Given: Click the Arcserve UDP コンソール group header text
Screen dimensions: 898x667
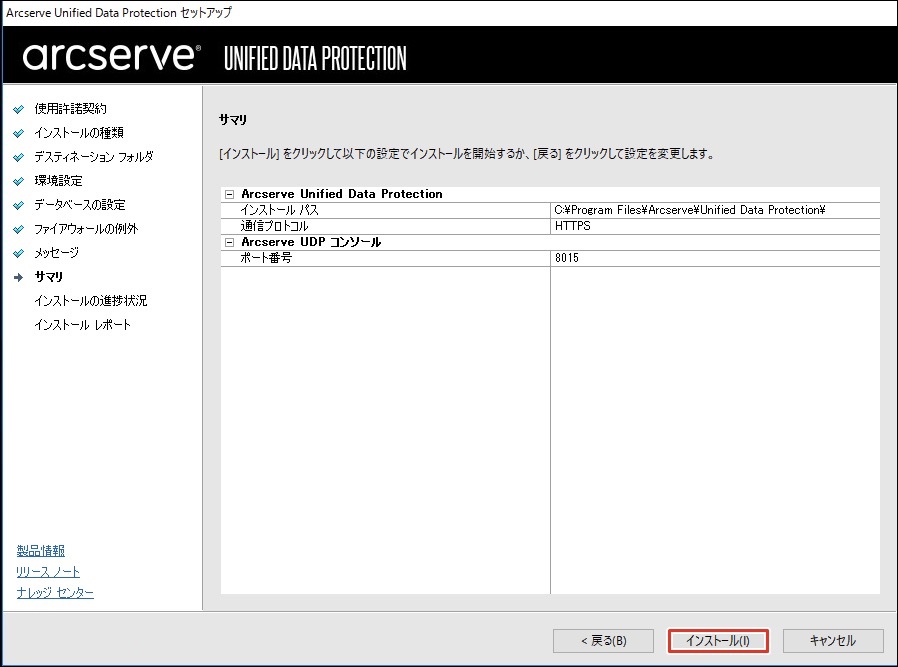Looking at the screenshot, I should 311,242.
